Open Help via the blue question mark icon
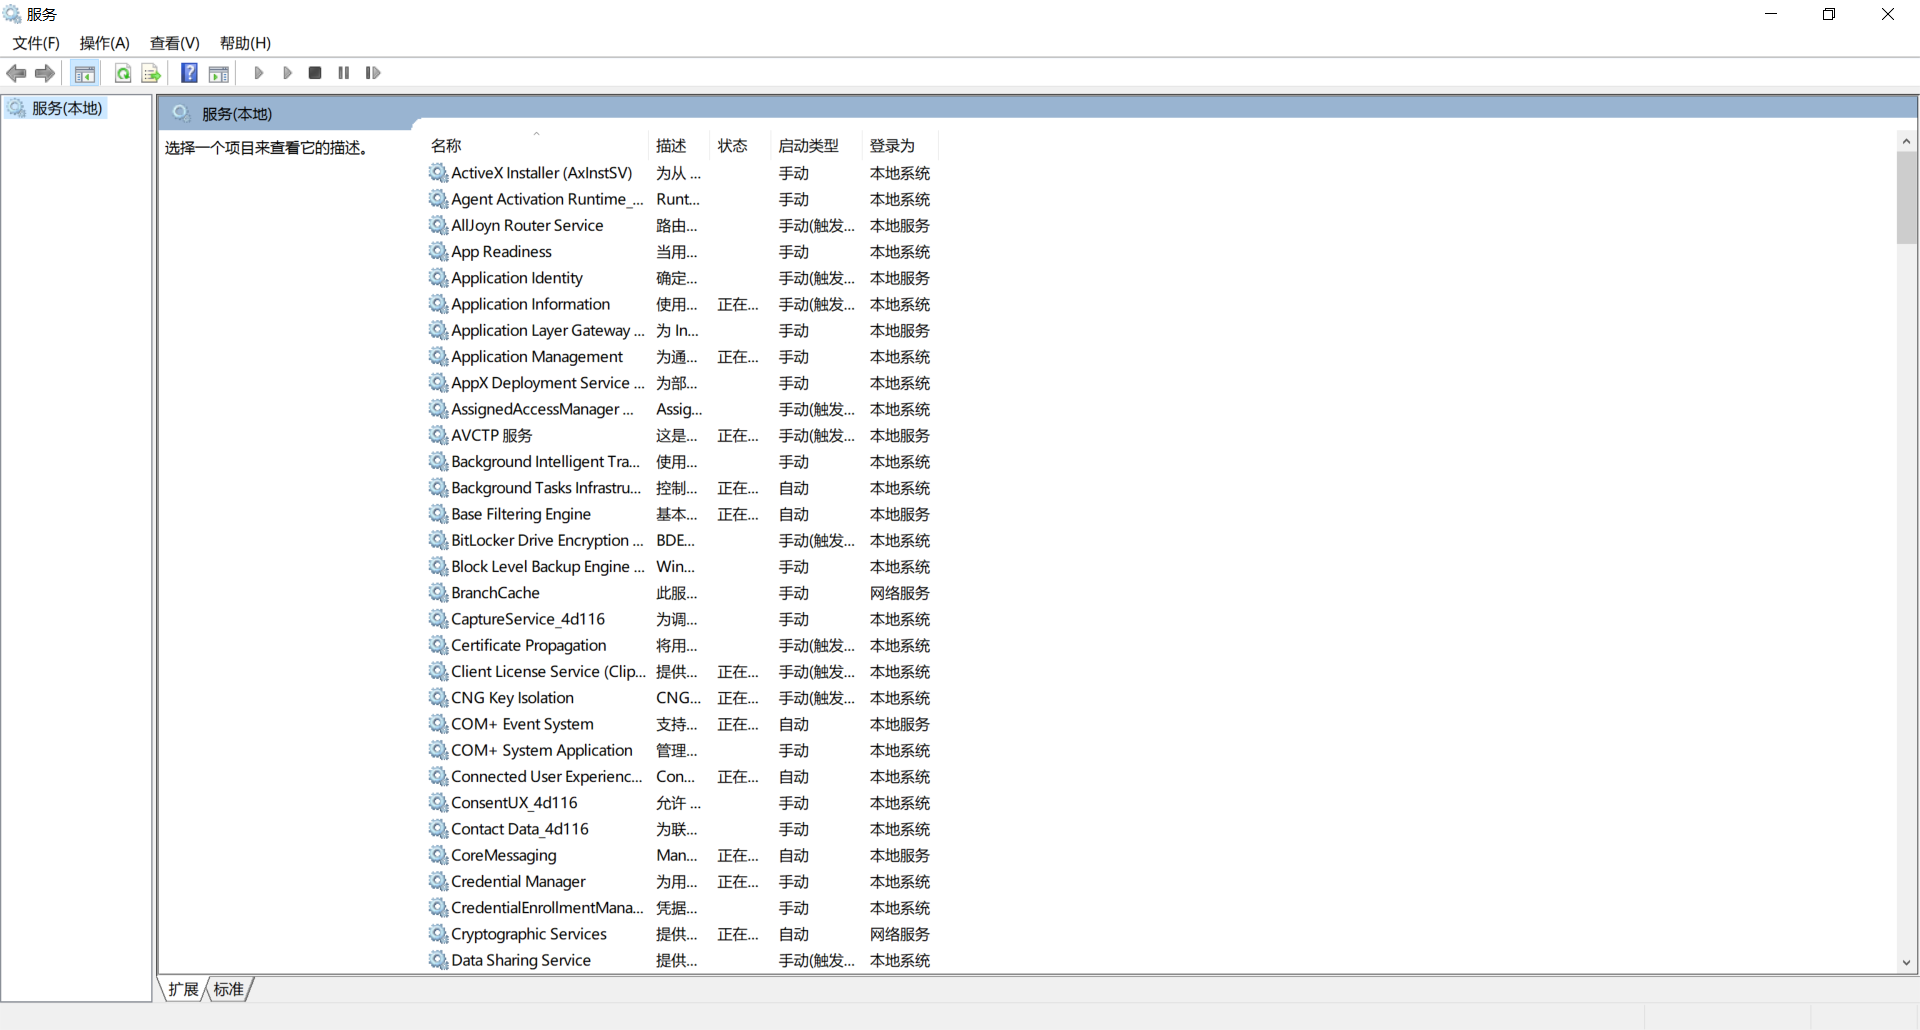 pos(189,73)
